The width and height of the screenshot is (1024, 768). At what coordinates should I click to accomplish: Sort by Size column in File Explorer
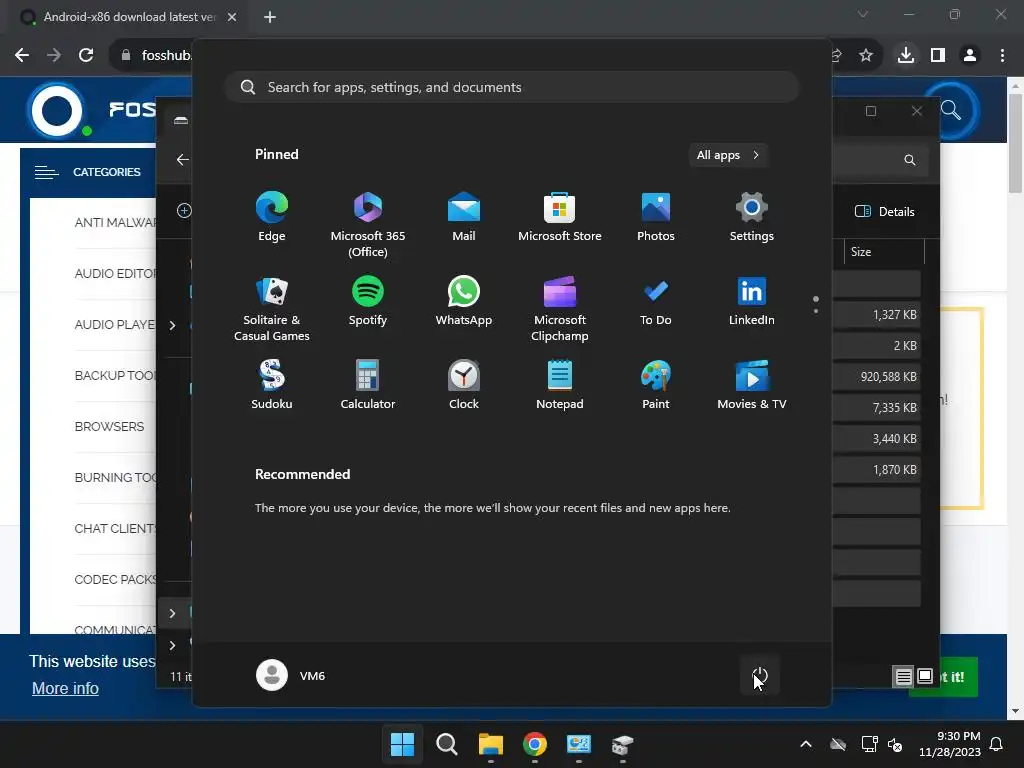click(x=884, y=251)
